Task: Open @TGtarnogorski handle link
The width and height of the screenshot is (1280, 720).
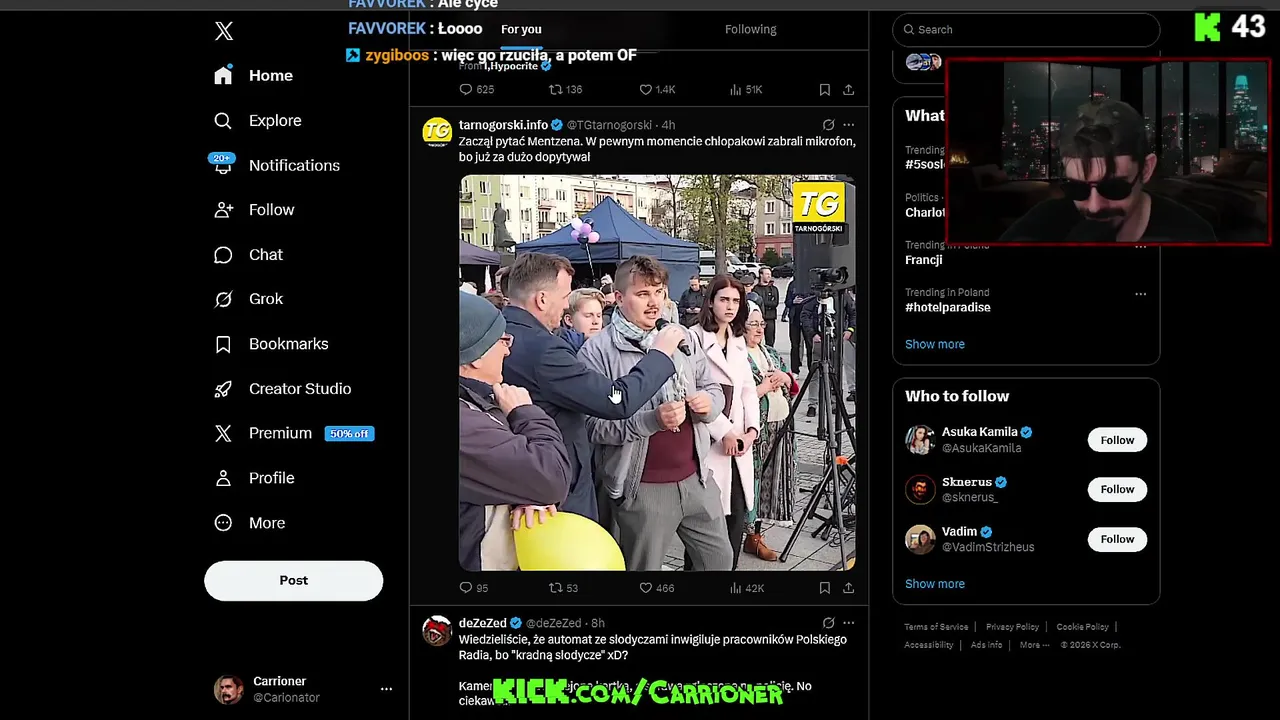Action: click(609, 125)
